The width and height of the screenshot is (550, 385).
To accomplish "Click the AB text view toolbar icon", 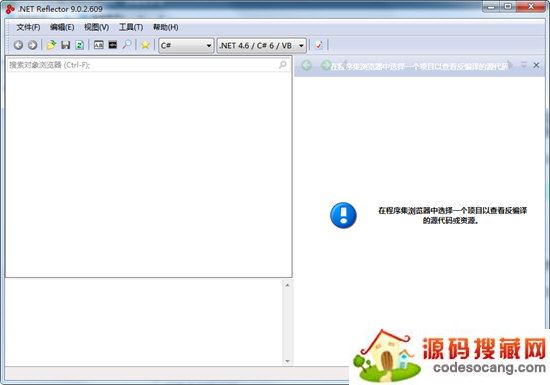I will click(99, 45).
